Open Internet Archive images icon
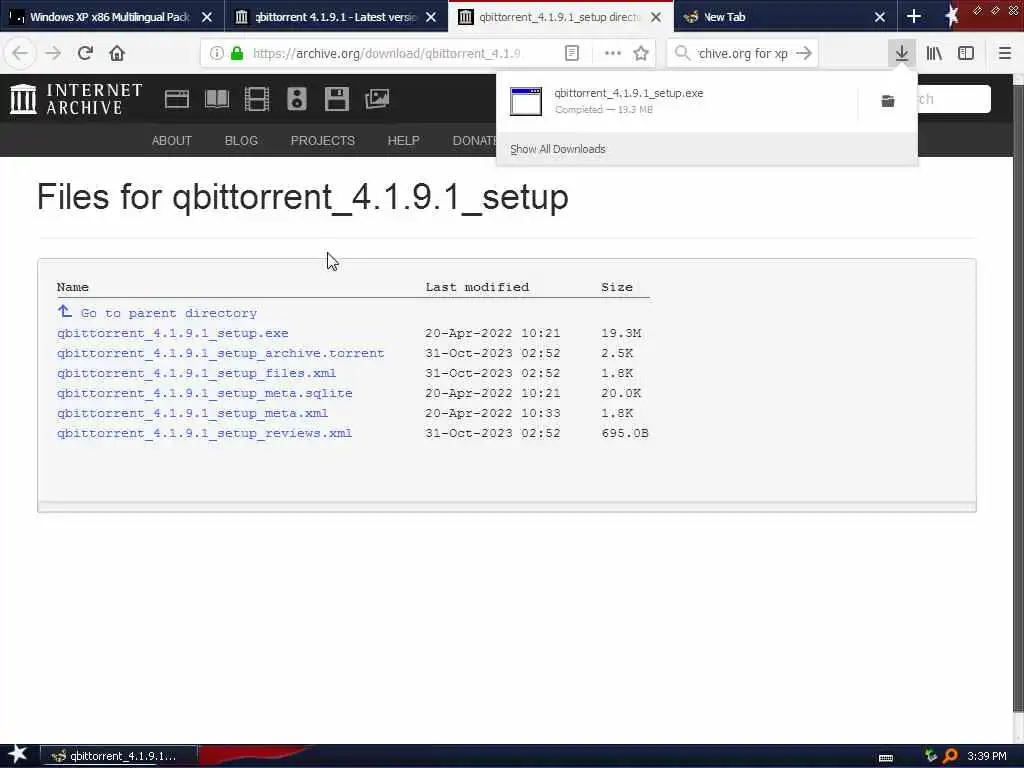Image resolution: width=1024 pixels, height=768 pixels. click(x=377, y=99)
